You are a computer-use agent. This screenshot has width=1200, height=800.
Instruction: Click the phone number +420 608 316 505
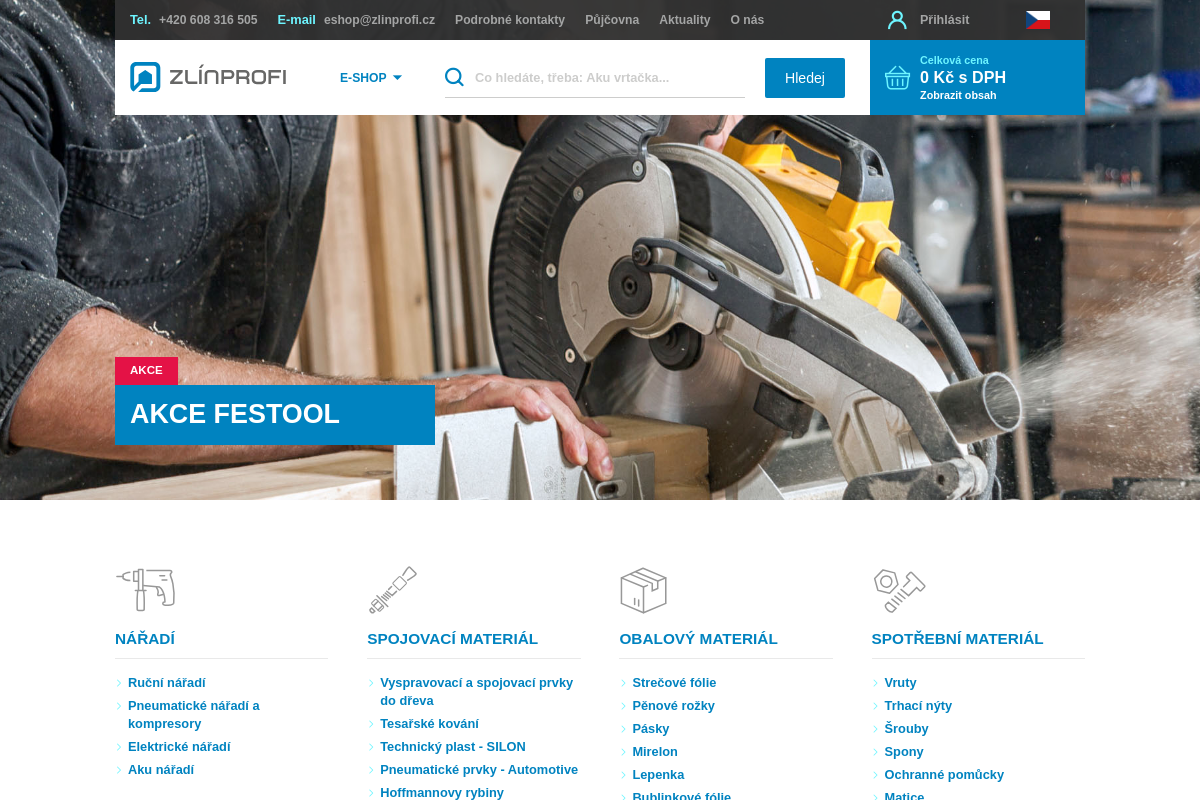[x=208, y=20]
